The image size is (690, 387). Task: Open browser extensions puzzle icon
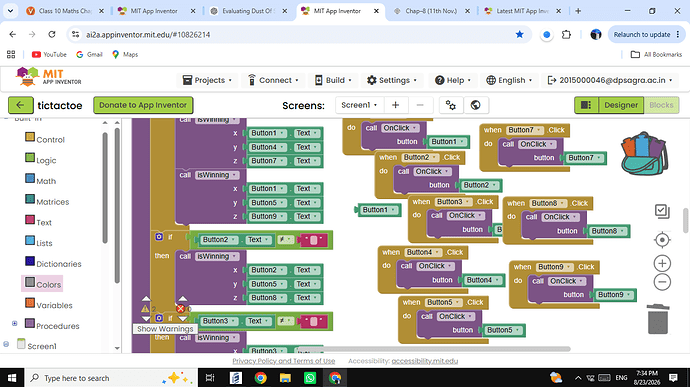tap(566, 34)
